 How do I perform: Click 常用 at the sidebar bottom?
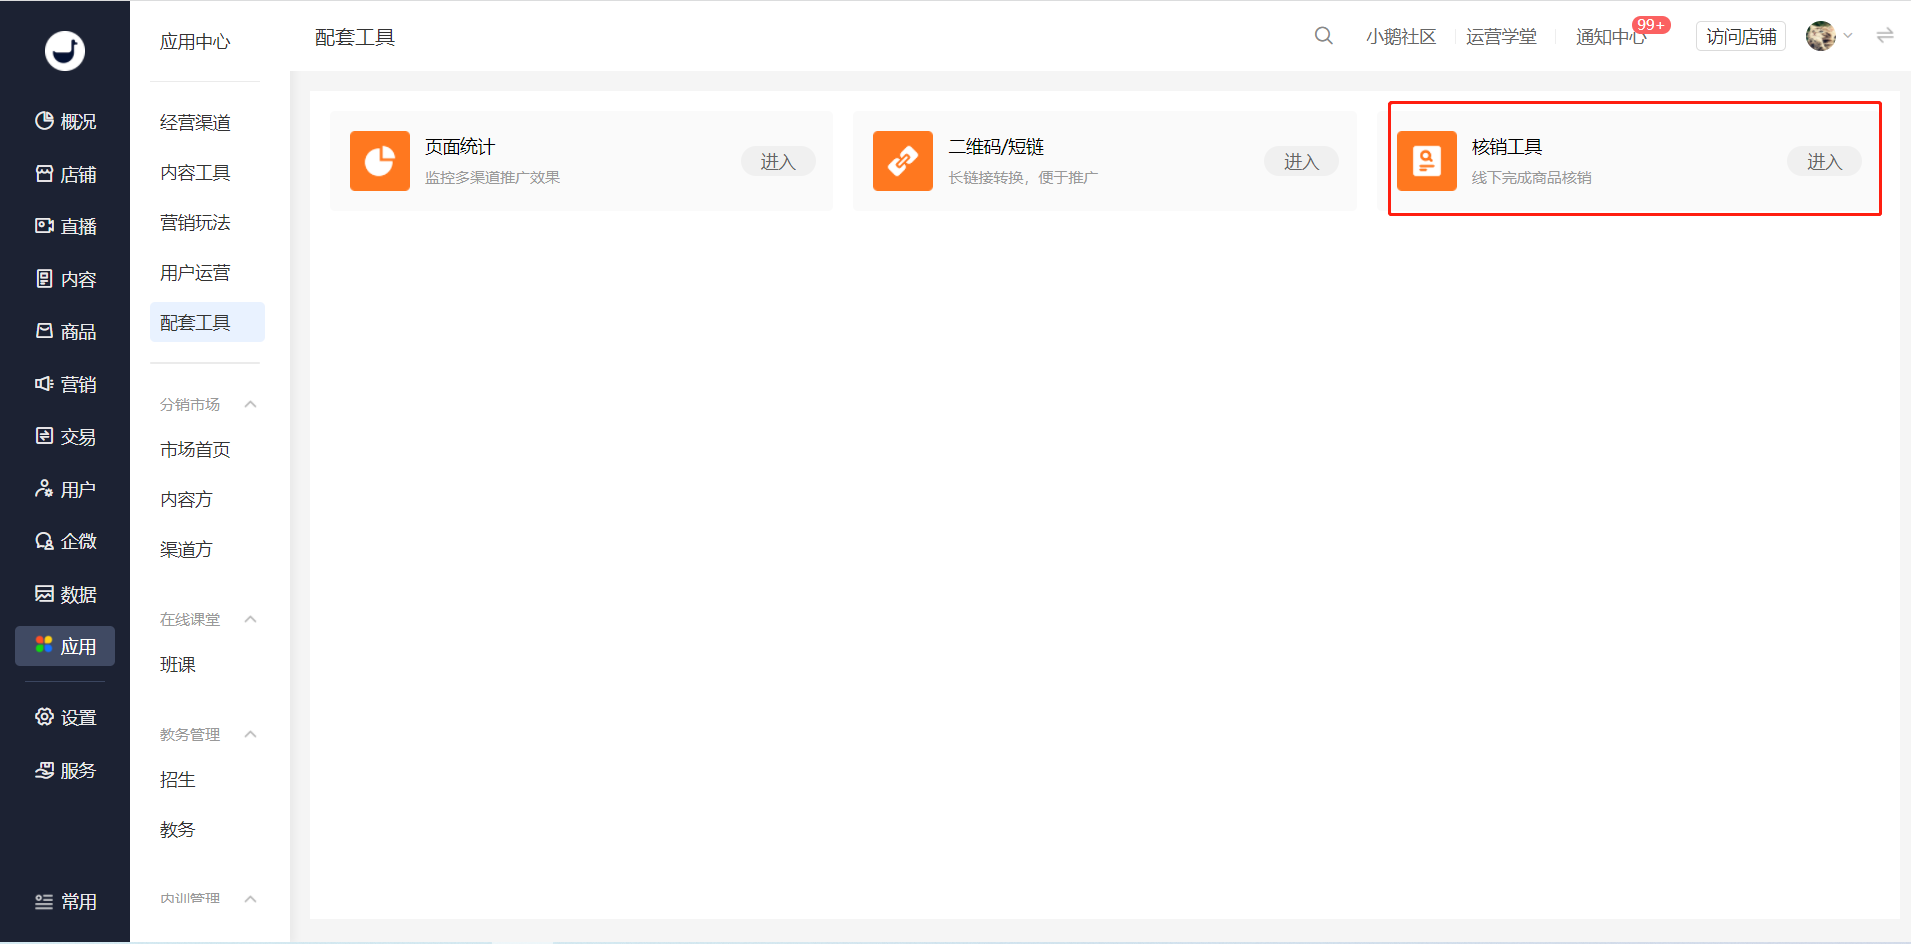click(x=65, y=901)
